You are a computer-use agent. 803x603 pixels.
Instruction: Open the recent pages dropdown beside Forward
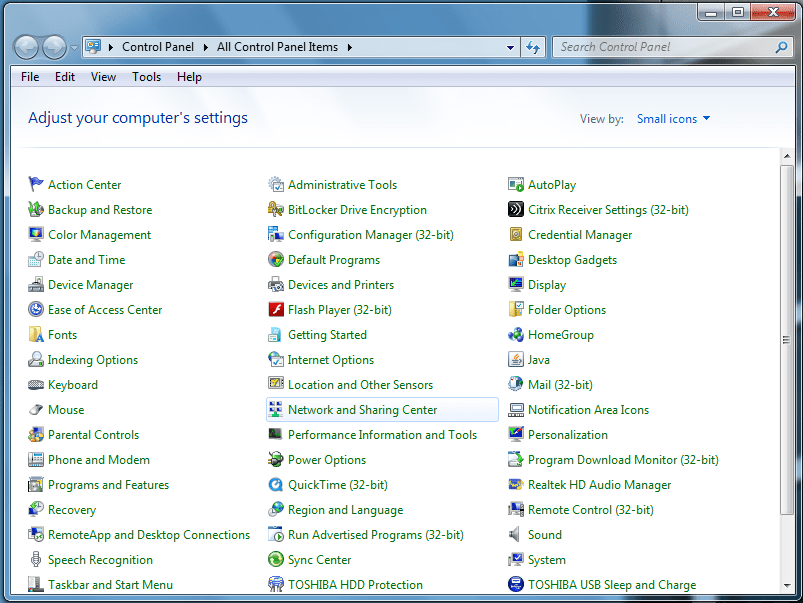(74, 48)
